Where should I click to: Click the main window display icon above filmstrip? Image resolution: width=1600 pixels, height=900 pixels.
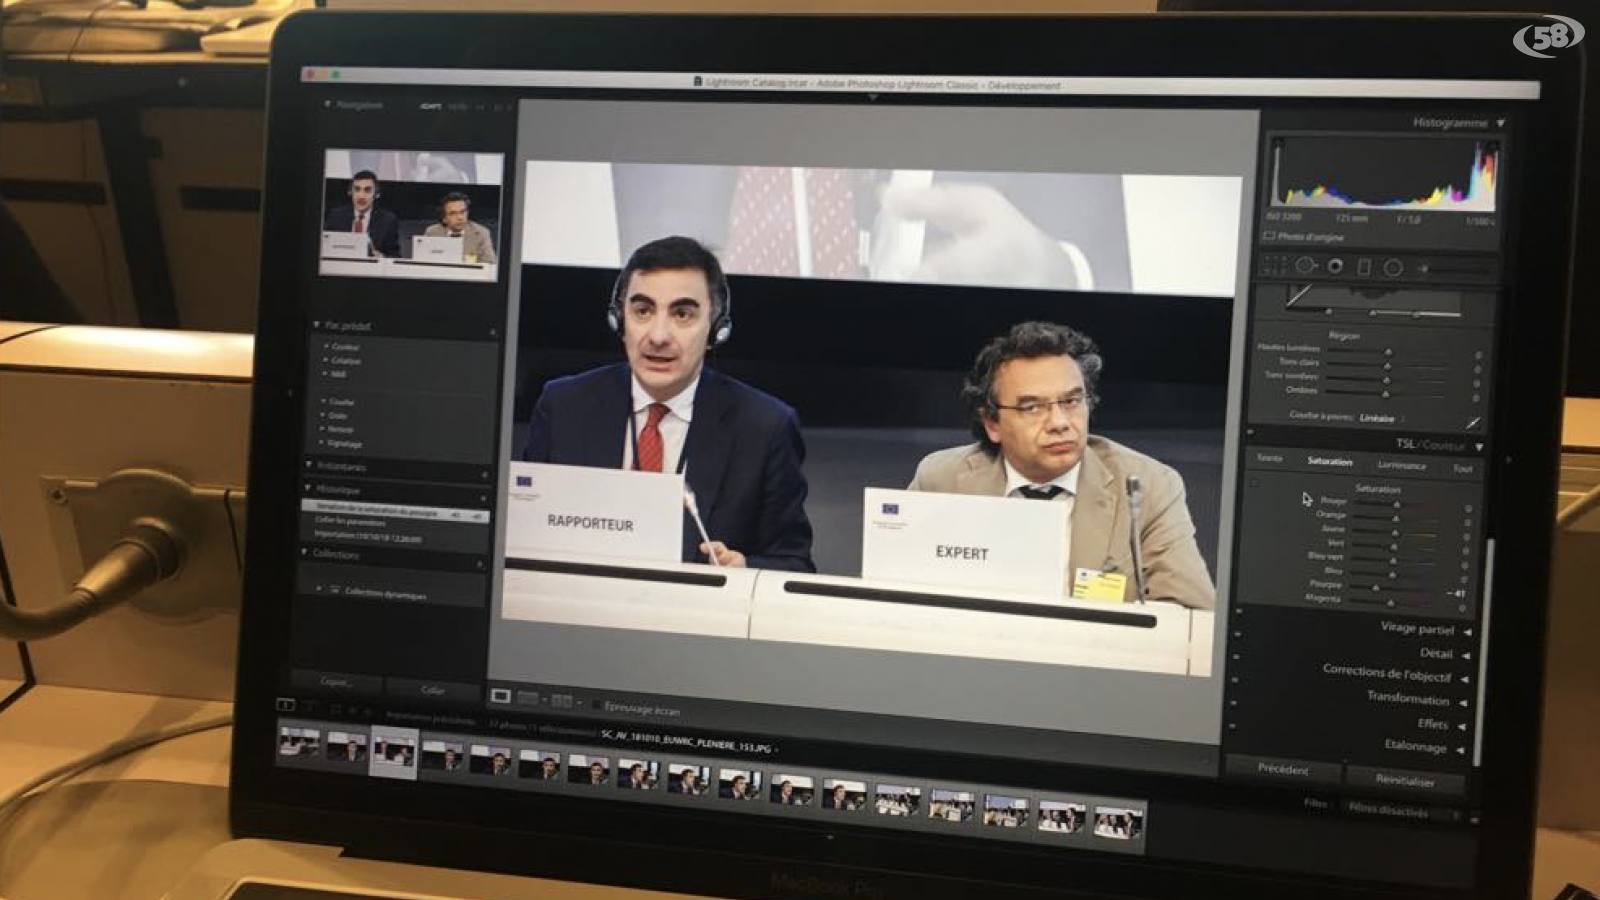pos(285,705)
